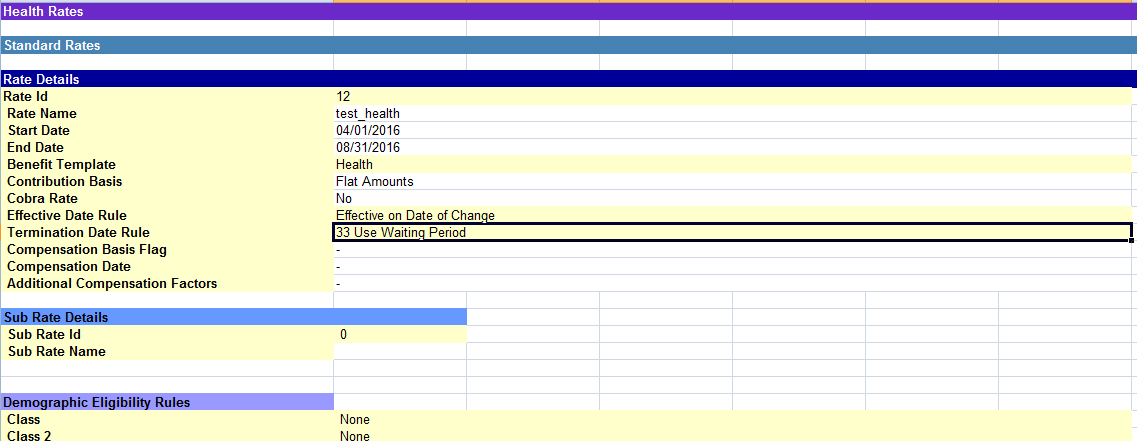Image resolution: width=1137 pixels, height=441 pixels.
Task: Select the Class 2 value None
Action: click(x=732, y=435)
